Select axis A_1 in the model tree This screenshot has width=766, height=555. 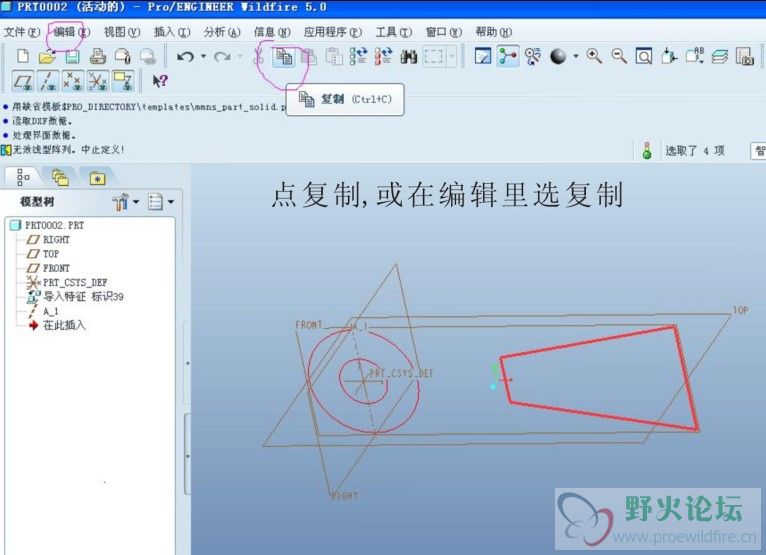point(43,311)
